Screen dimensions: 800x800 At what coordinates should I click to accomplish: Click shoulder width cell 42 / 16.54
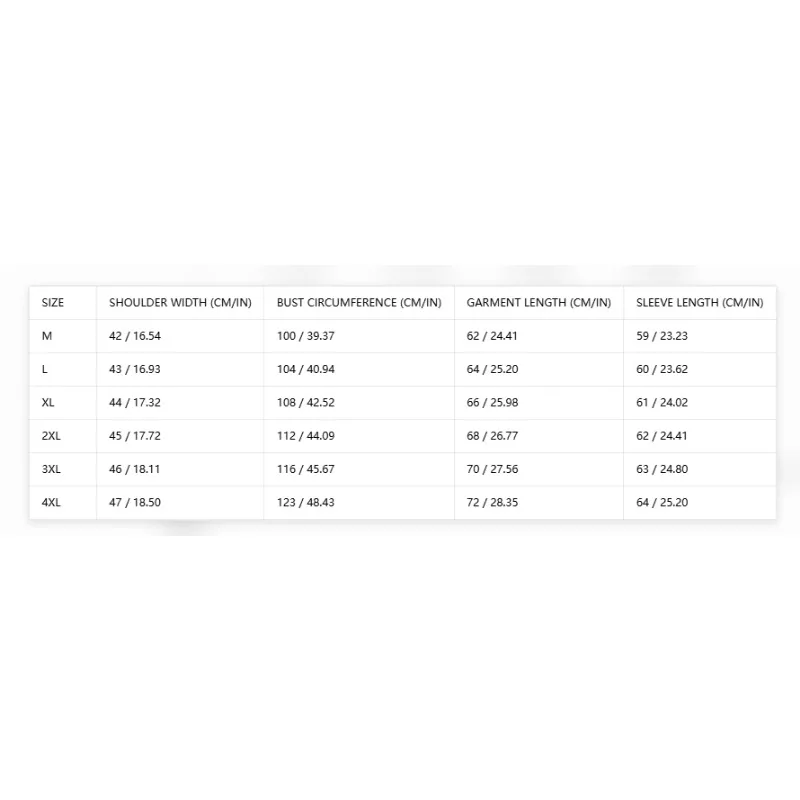tap(135, 336)
